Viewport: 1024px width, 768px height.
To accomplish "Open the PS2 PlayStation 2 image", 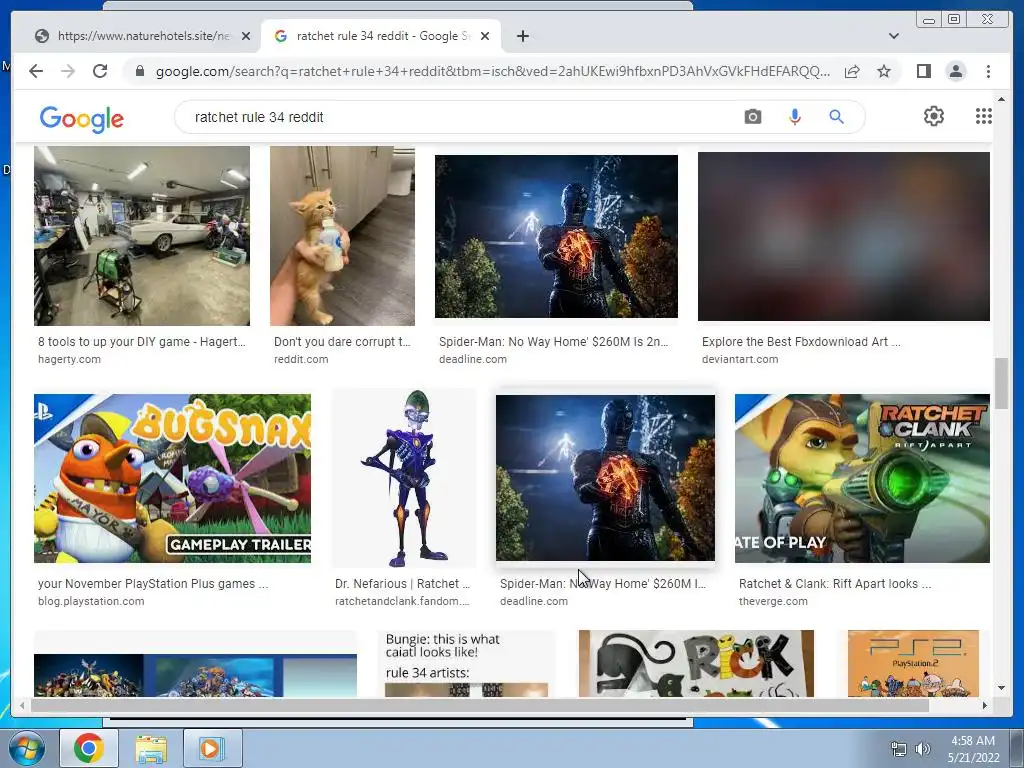I will (x=913, y=664).
